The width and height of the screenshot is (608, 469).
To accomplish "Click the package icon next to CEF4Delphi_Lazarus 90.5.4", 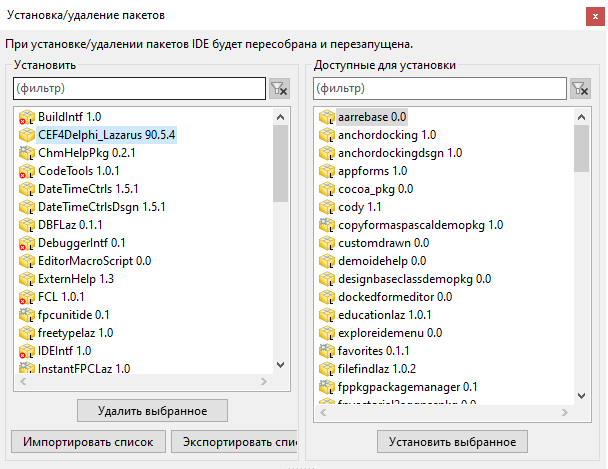I will coord(27,135).
